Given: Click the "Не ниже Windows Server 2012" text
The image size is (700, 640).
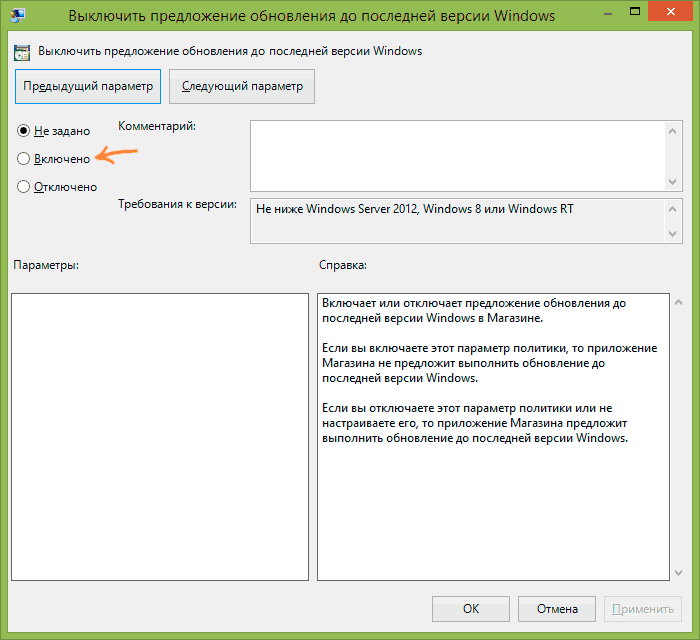Looking at the screenshot, I should [x=415, y=209].
